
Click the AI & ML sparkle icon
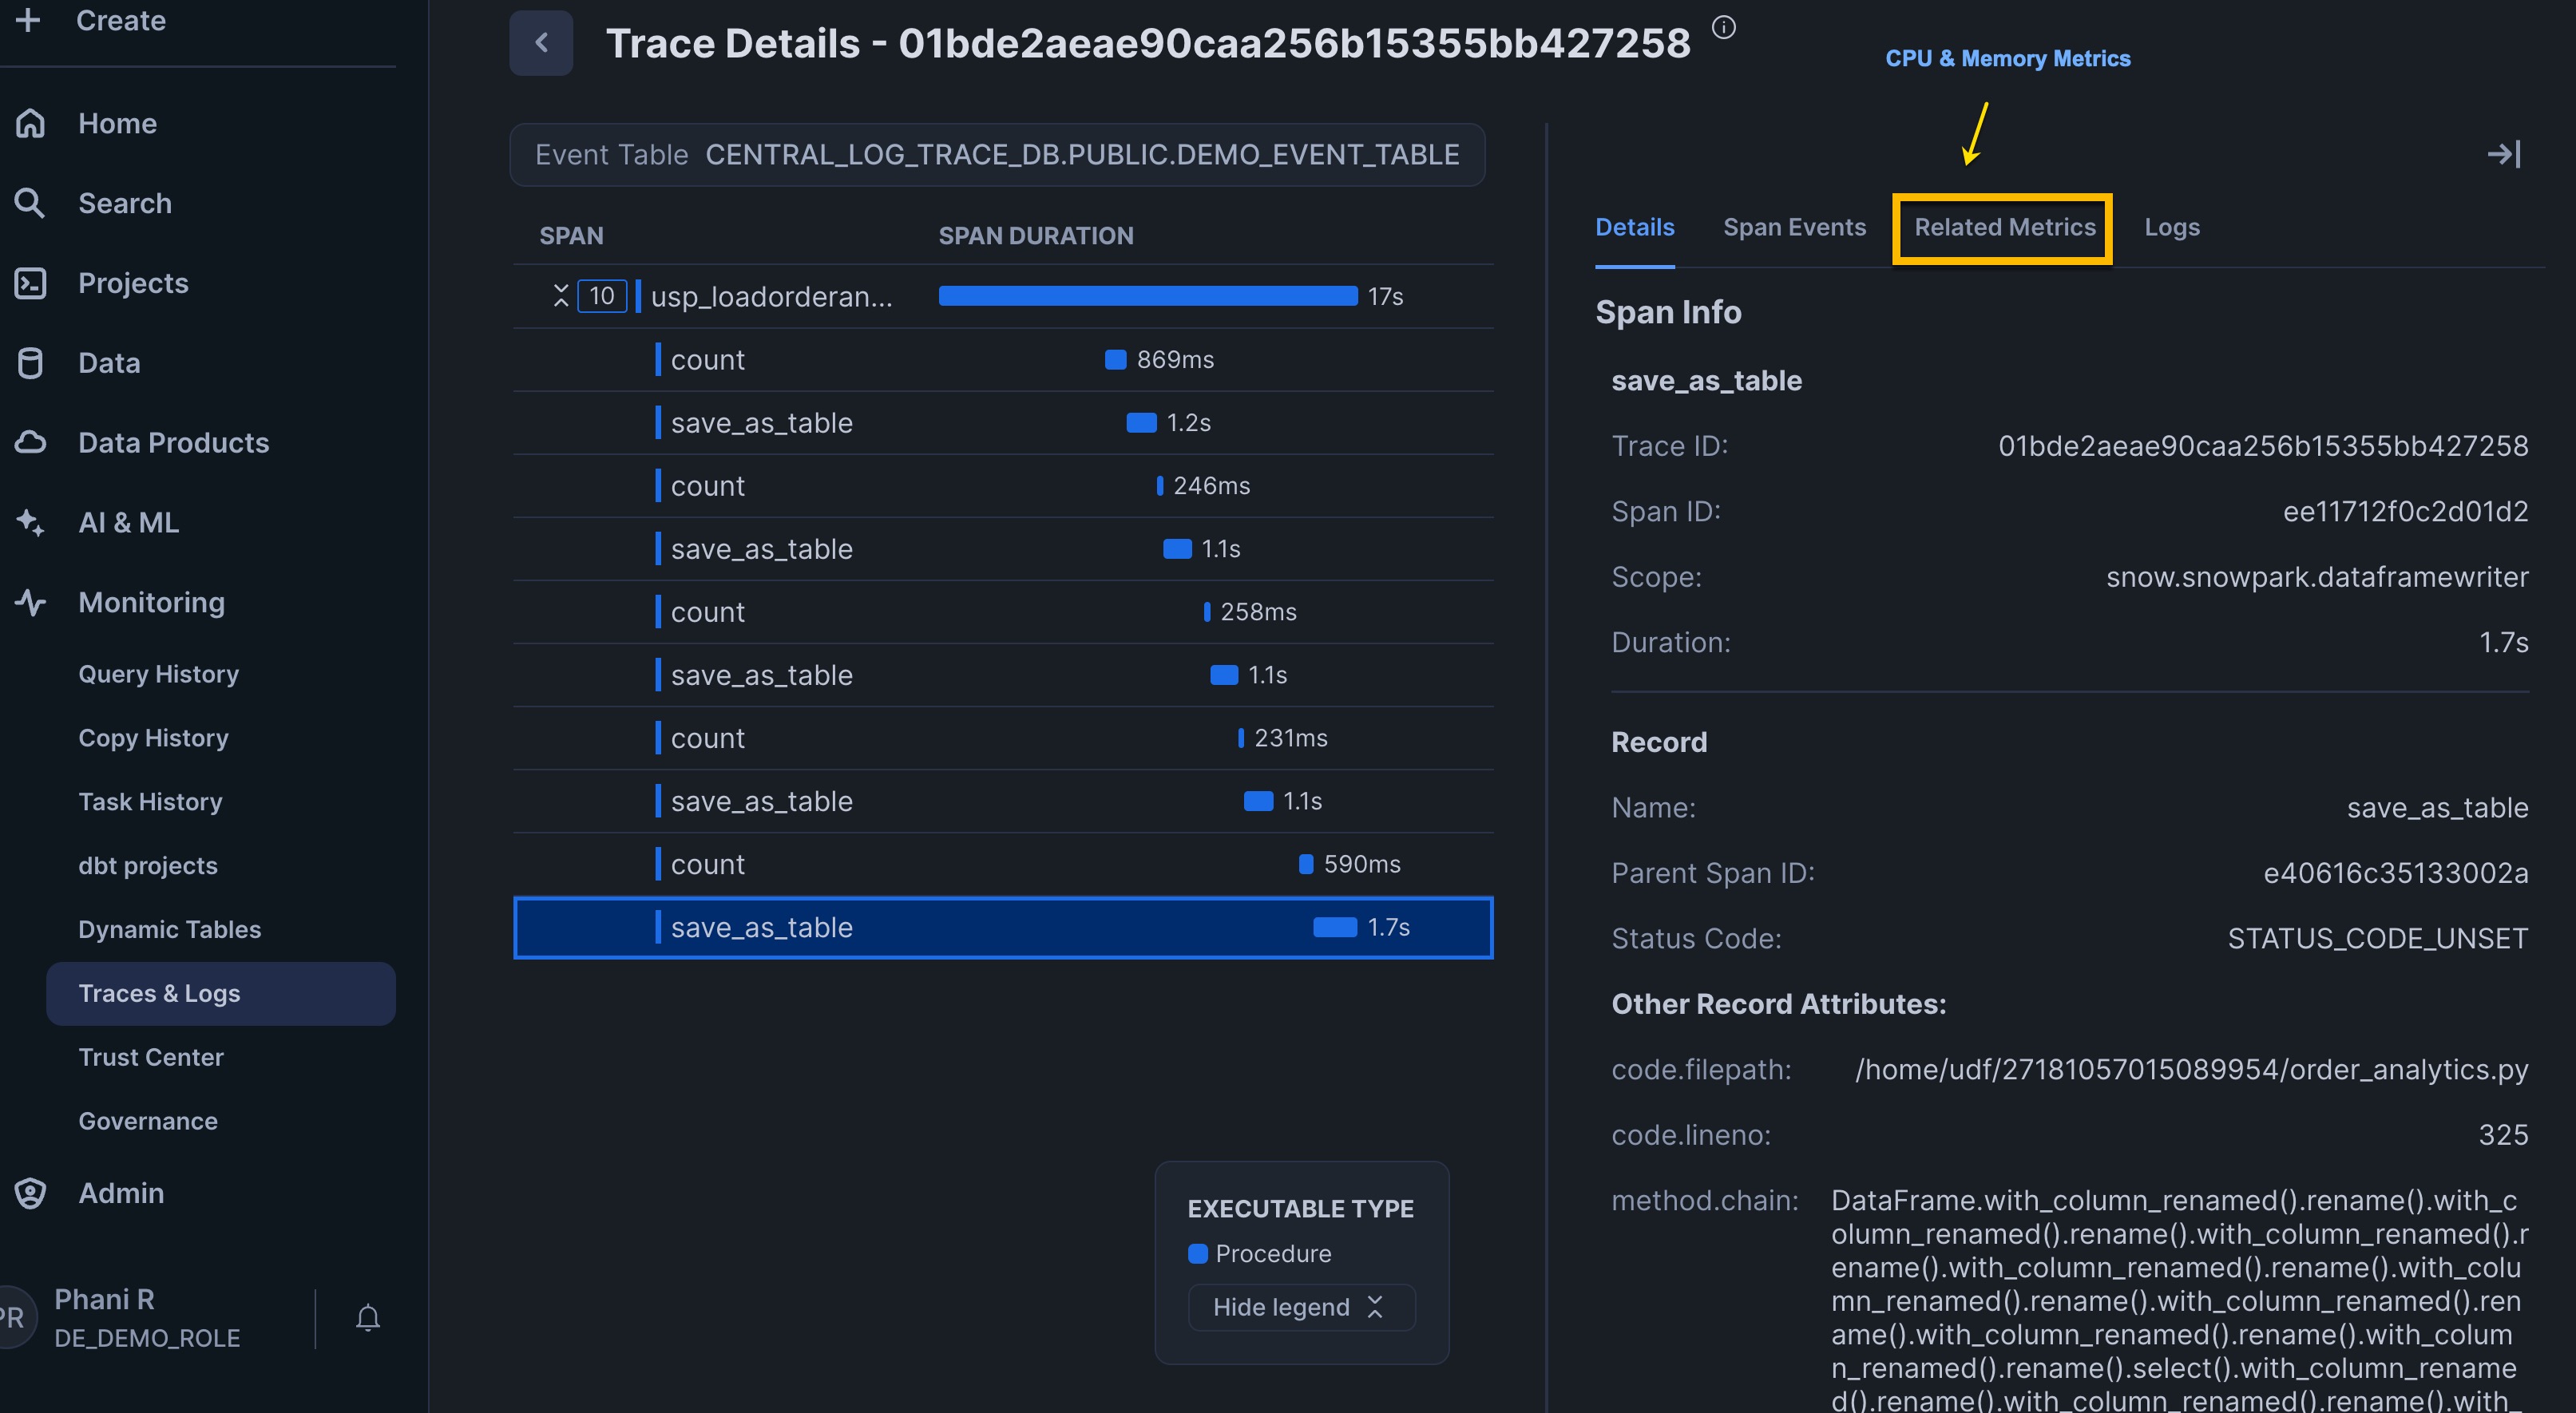point(30,522)
